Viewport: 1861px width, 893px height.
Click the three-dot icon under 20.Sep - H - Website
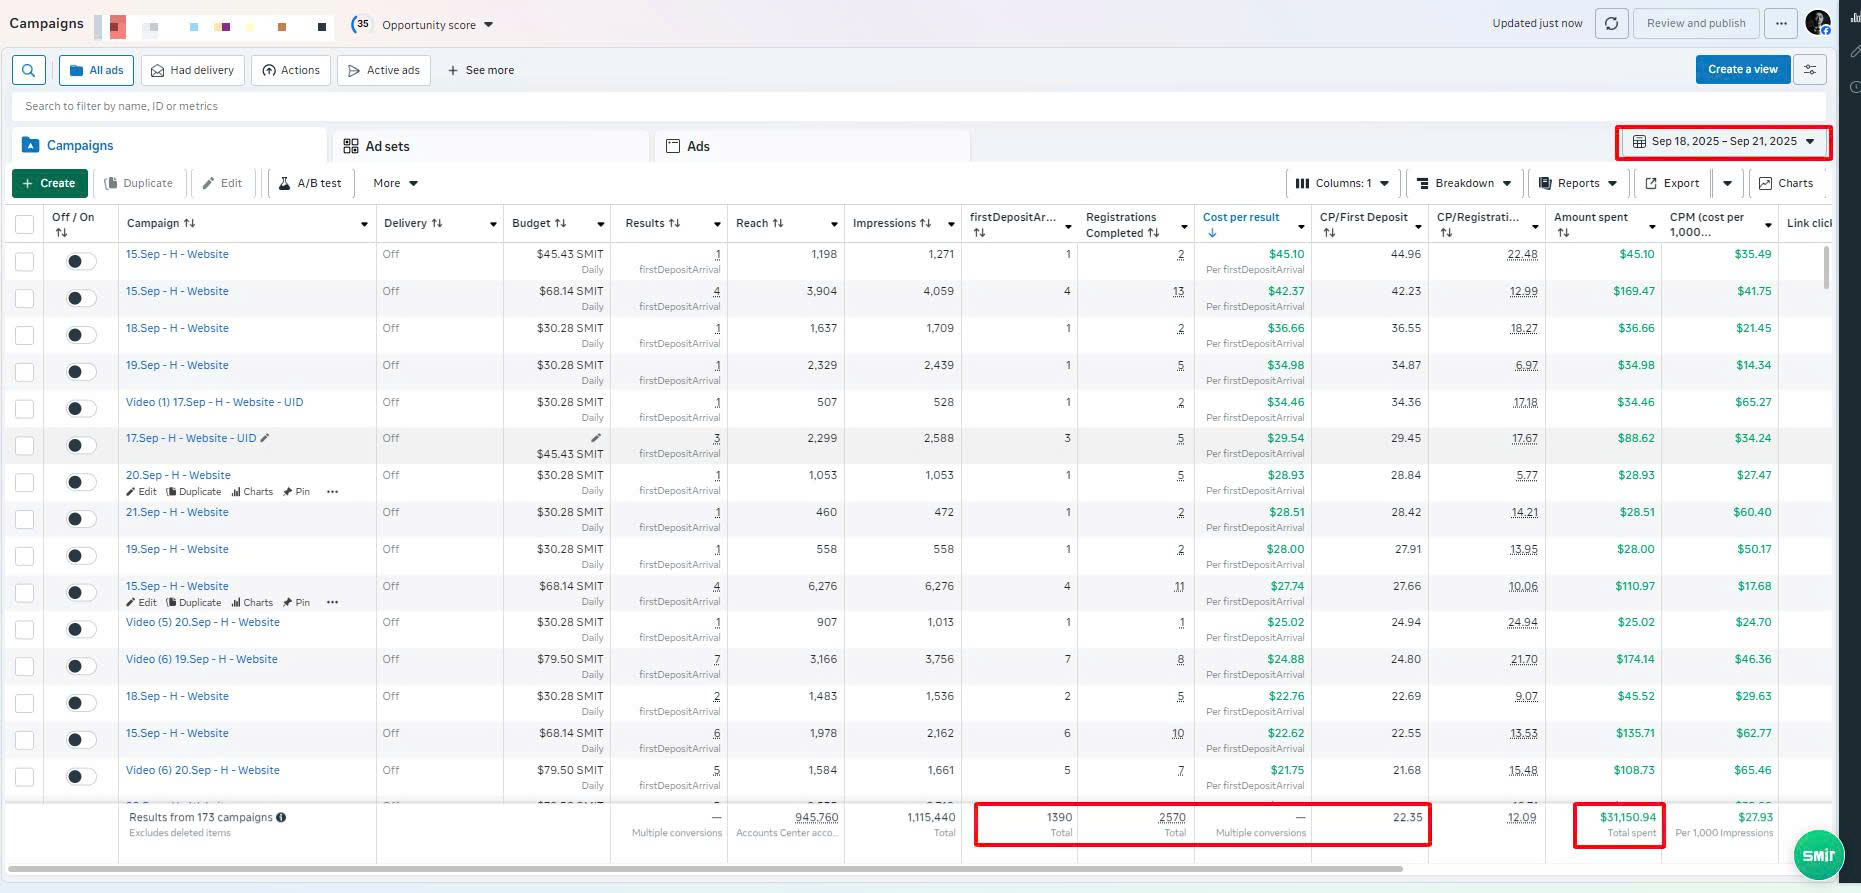pos(333,492)
